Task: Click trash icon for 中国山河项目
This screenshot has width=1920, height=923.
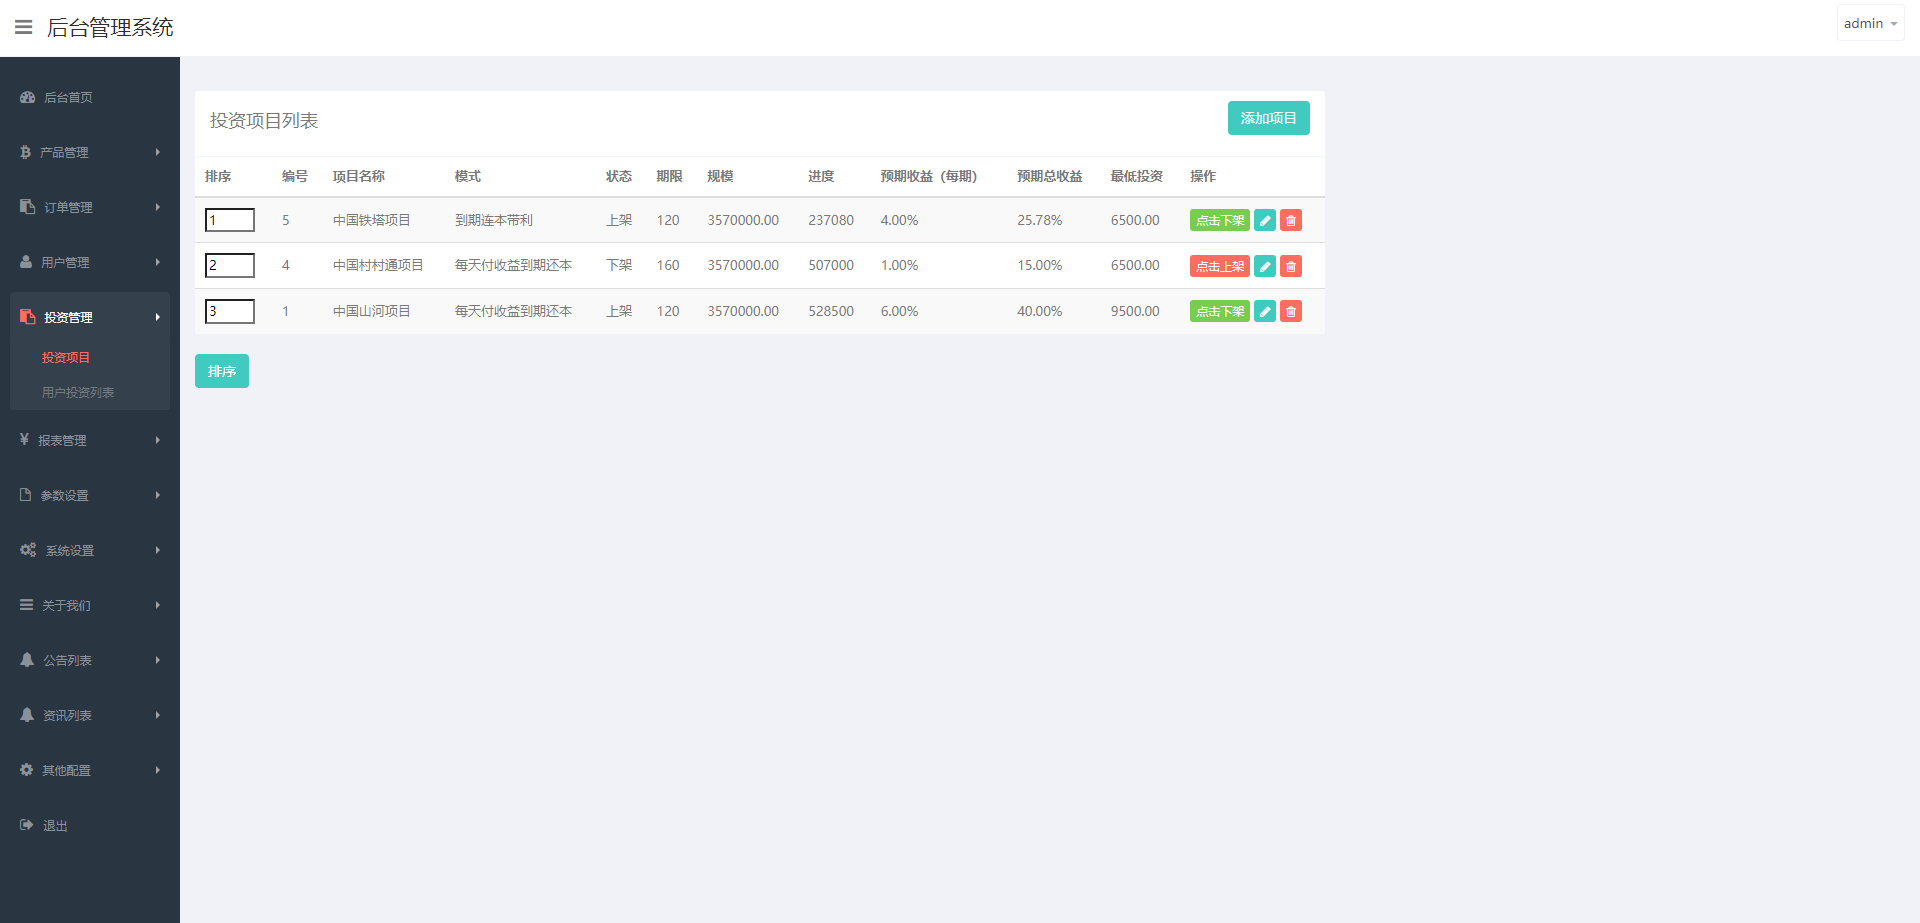Action: tap(1291, 311)
